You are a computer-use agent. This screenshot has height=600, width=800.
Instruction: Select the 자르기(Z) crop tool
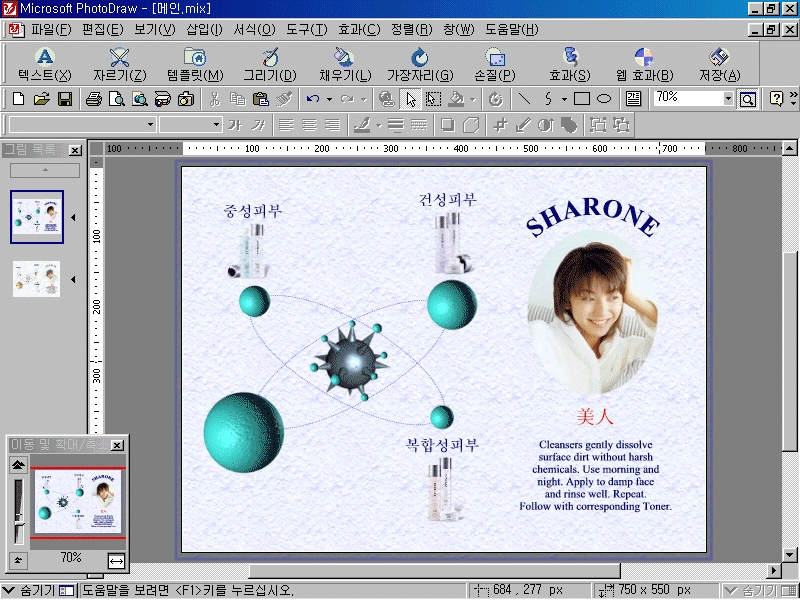119,64
